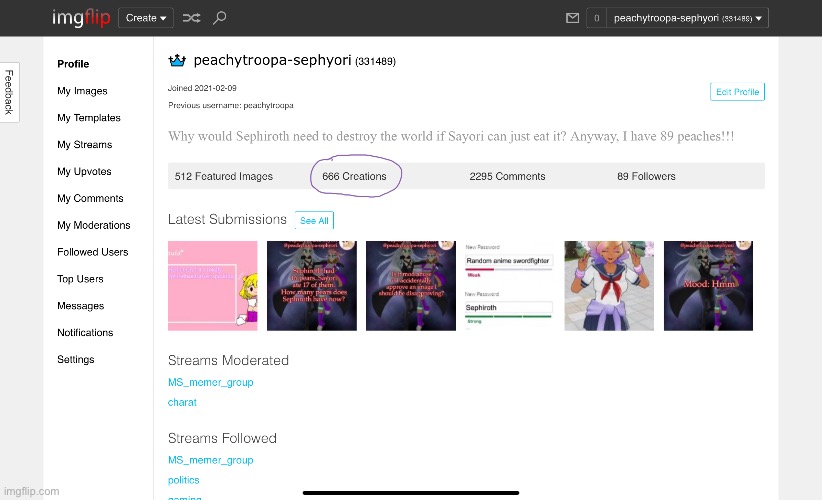Click the 'Why would Sephiroth' tagline
The height and width of the screenshot is (500, 822).
[451, 136]
